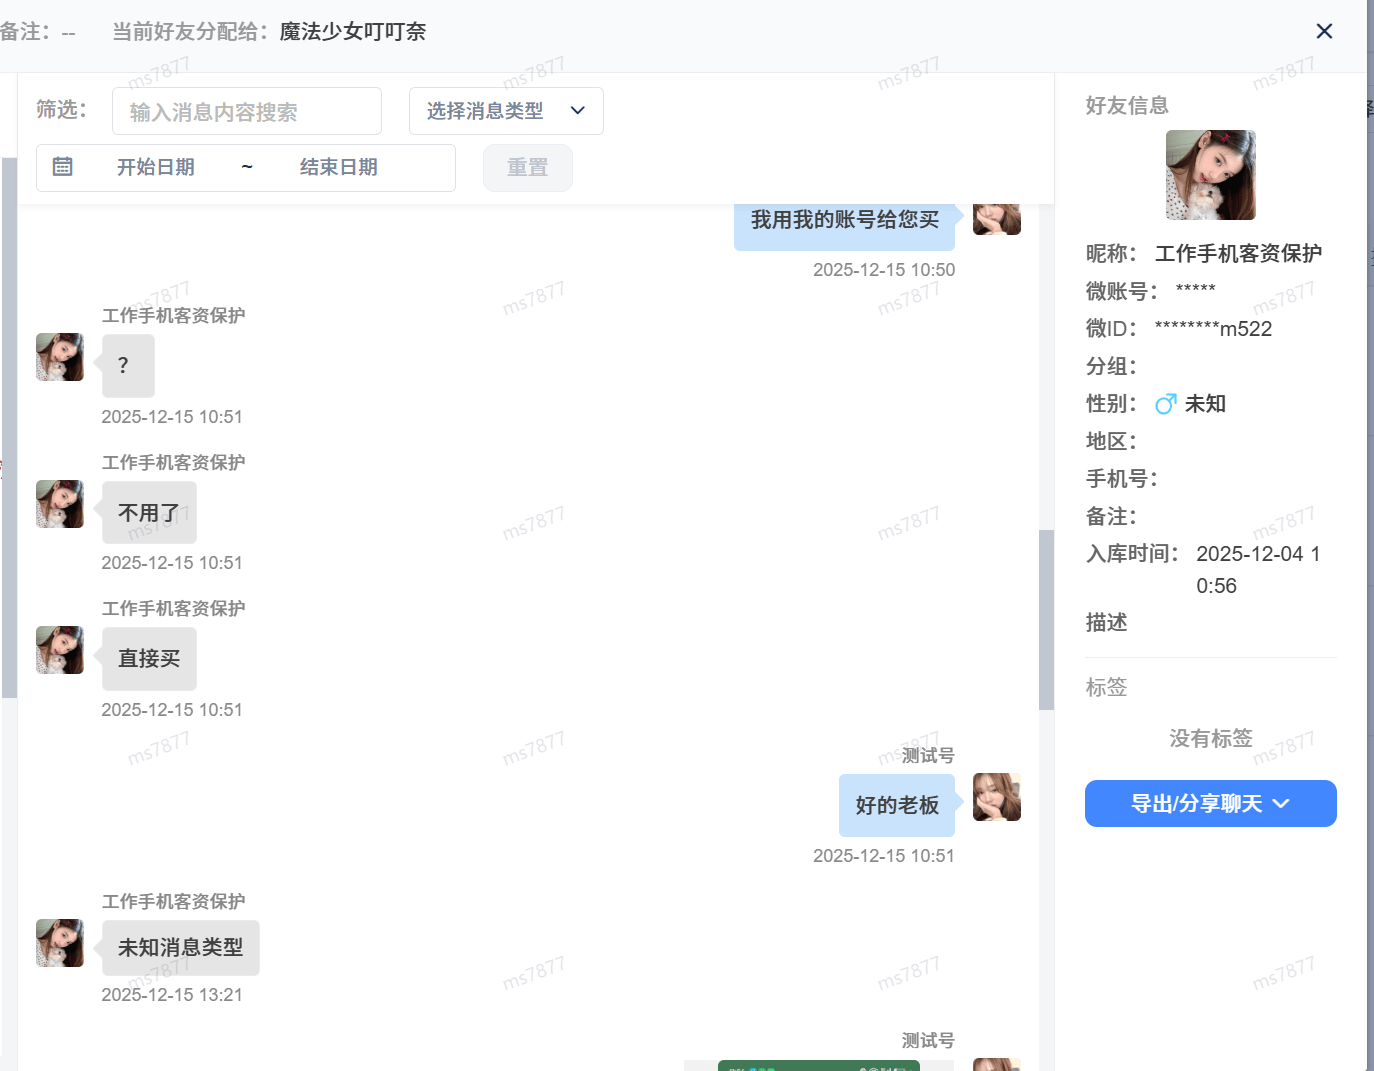Click avatar next to "直接买" message

click(60, 650)
